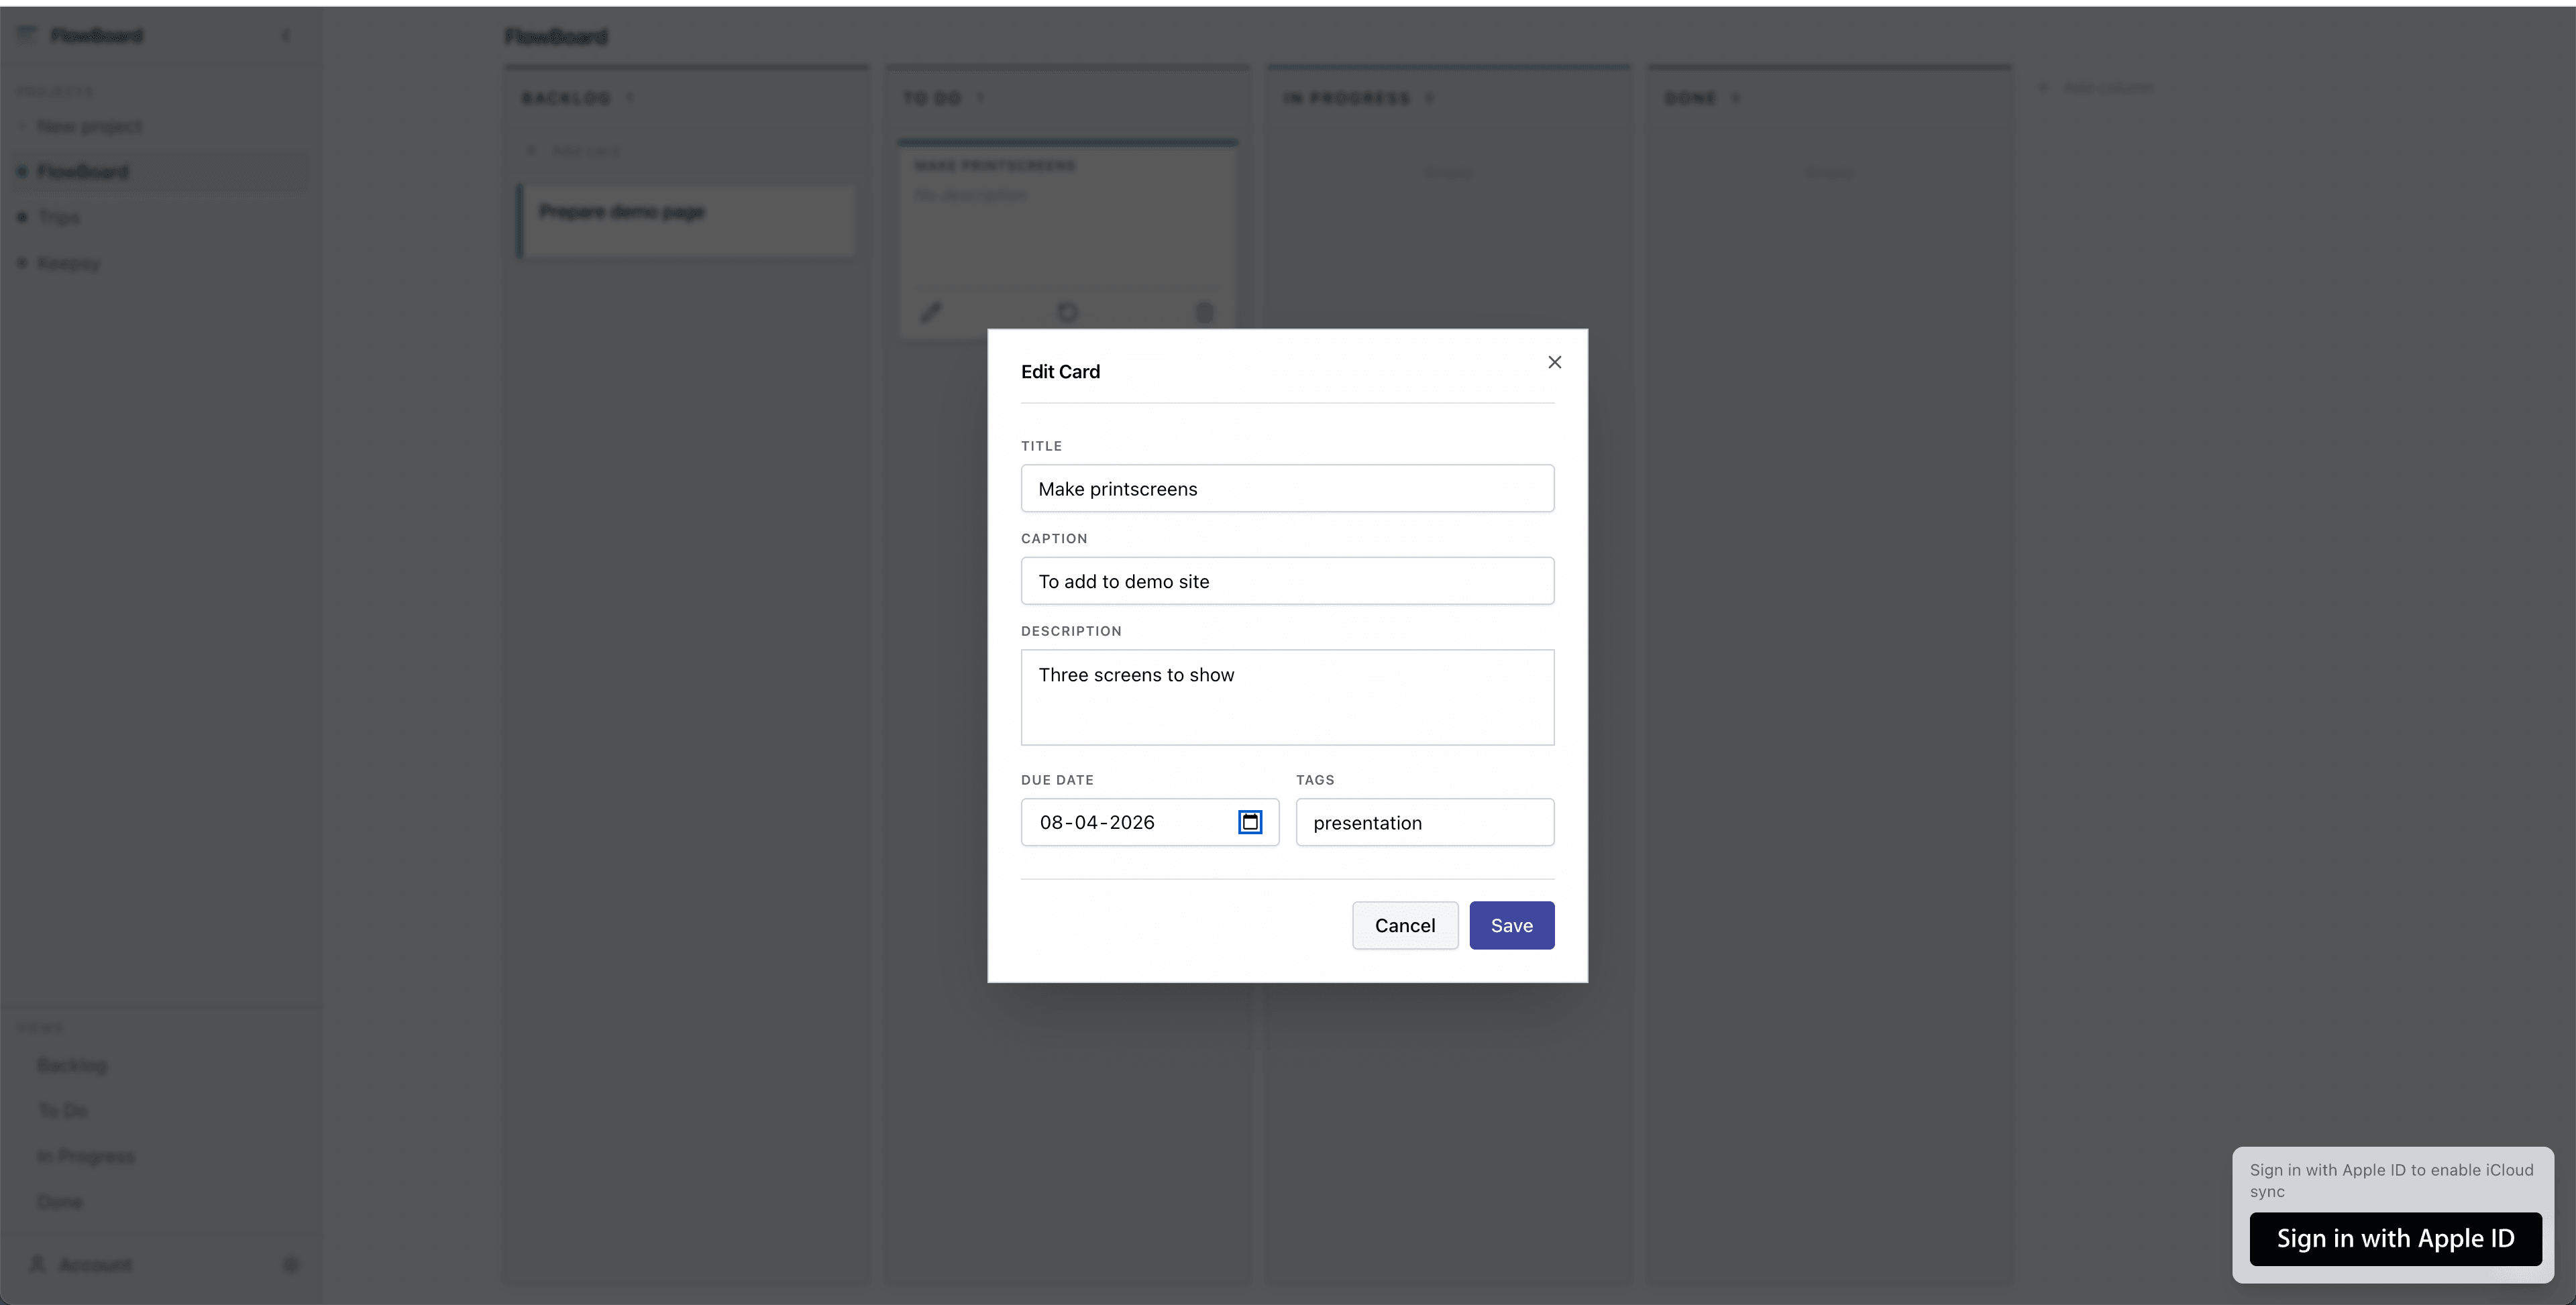Screen dimensions: 2576x1305
Task: Cancel editing the card
Action: coord(1405,925)
